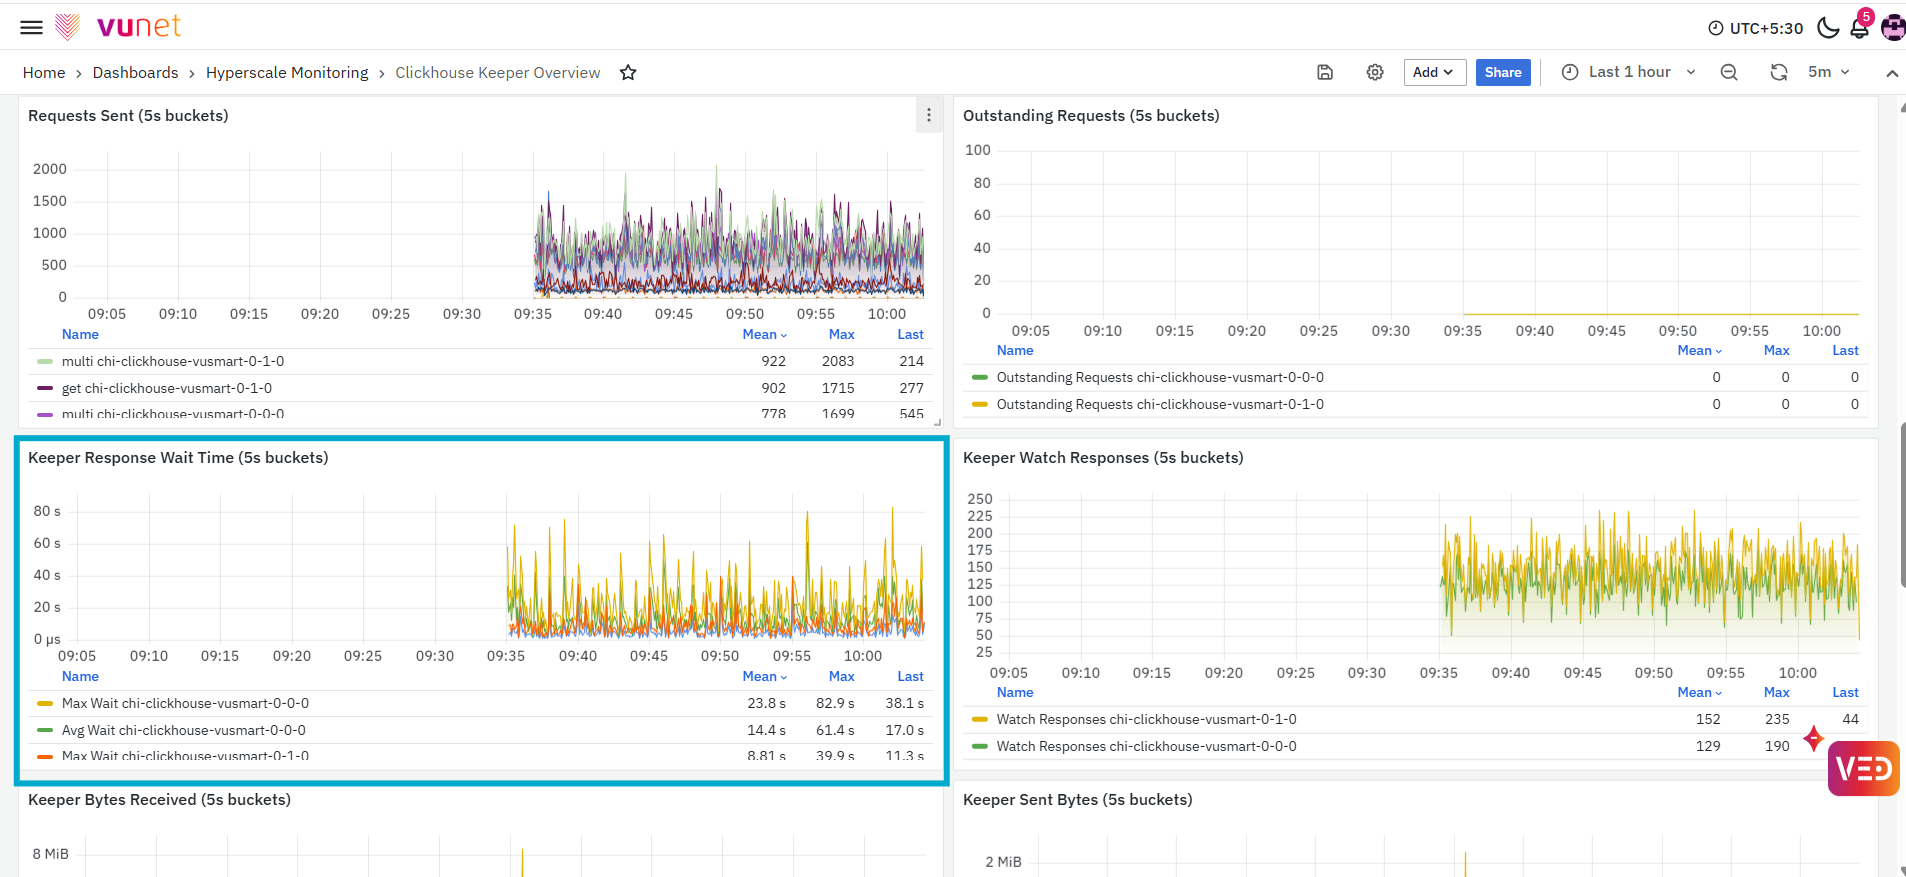The image size is (1906, 877).
Task: Refresh the dashboard now
Action: click(1779, 72)
